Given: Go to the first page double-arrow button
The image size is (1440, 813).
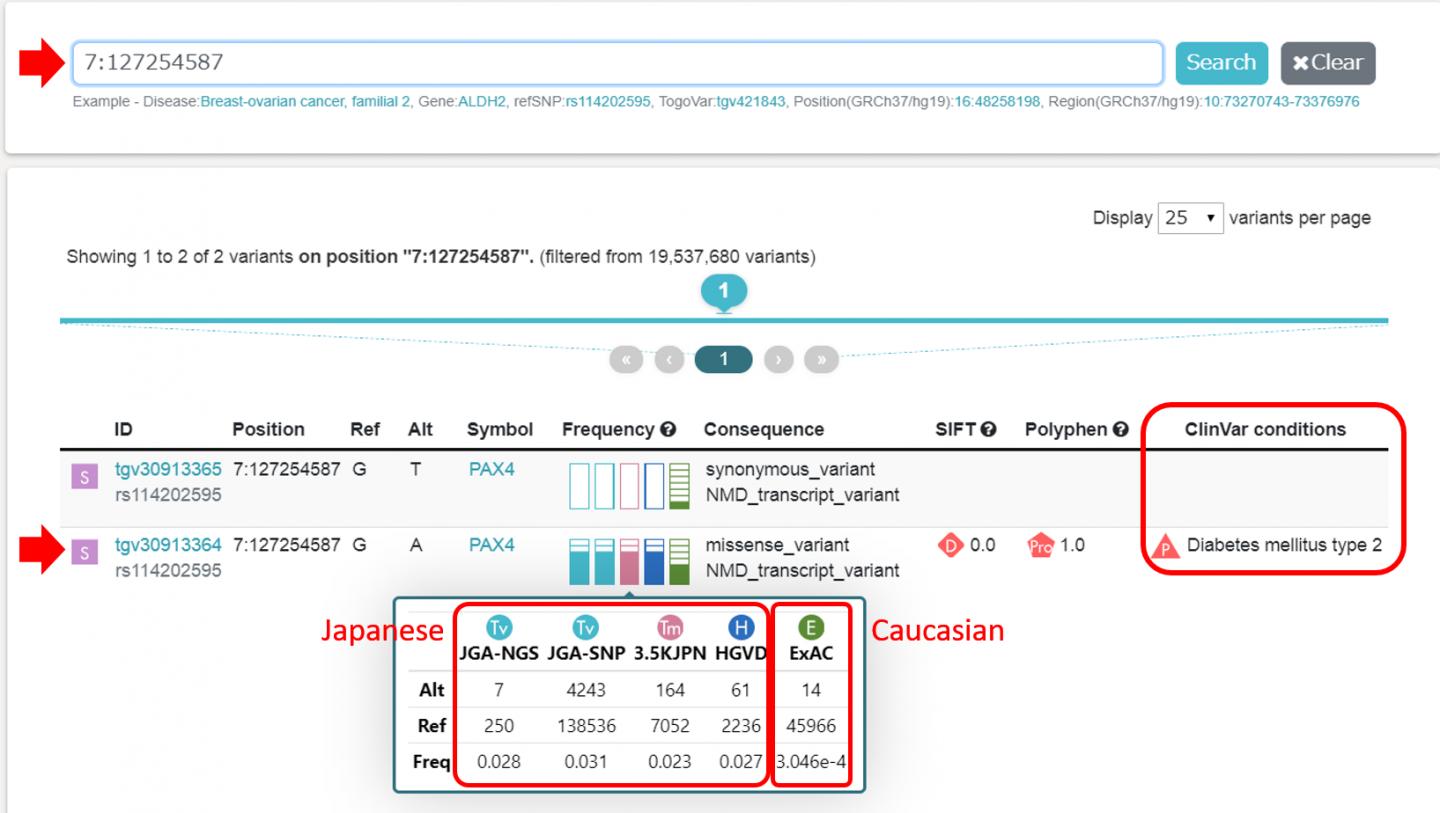Looking at the screenshot, I should point(625,361).
